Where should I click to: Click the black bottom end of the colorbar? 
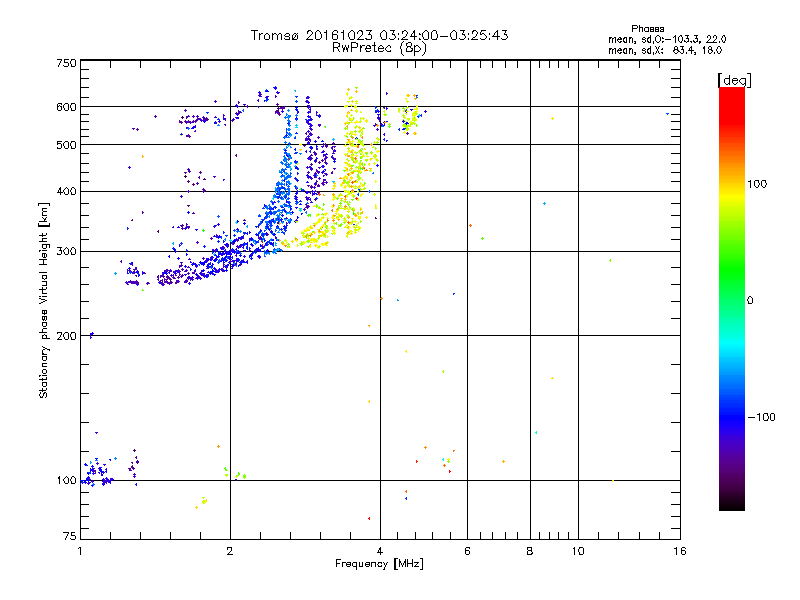click(x=731, y=505)
